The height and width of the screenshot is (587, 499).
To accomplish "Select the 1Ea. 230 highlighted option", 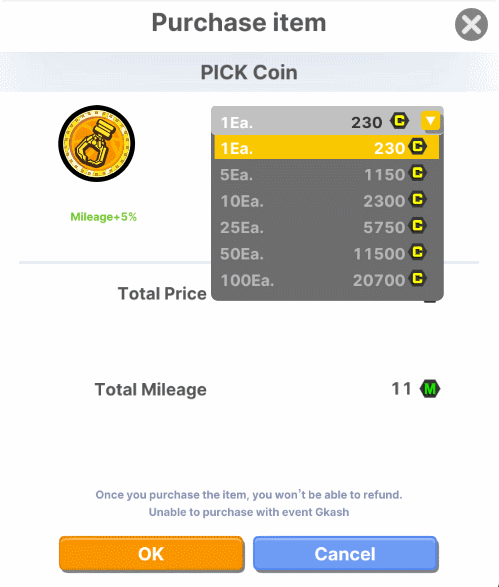I will (326, 147).
